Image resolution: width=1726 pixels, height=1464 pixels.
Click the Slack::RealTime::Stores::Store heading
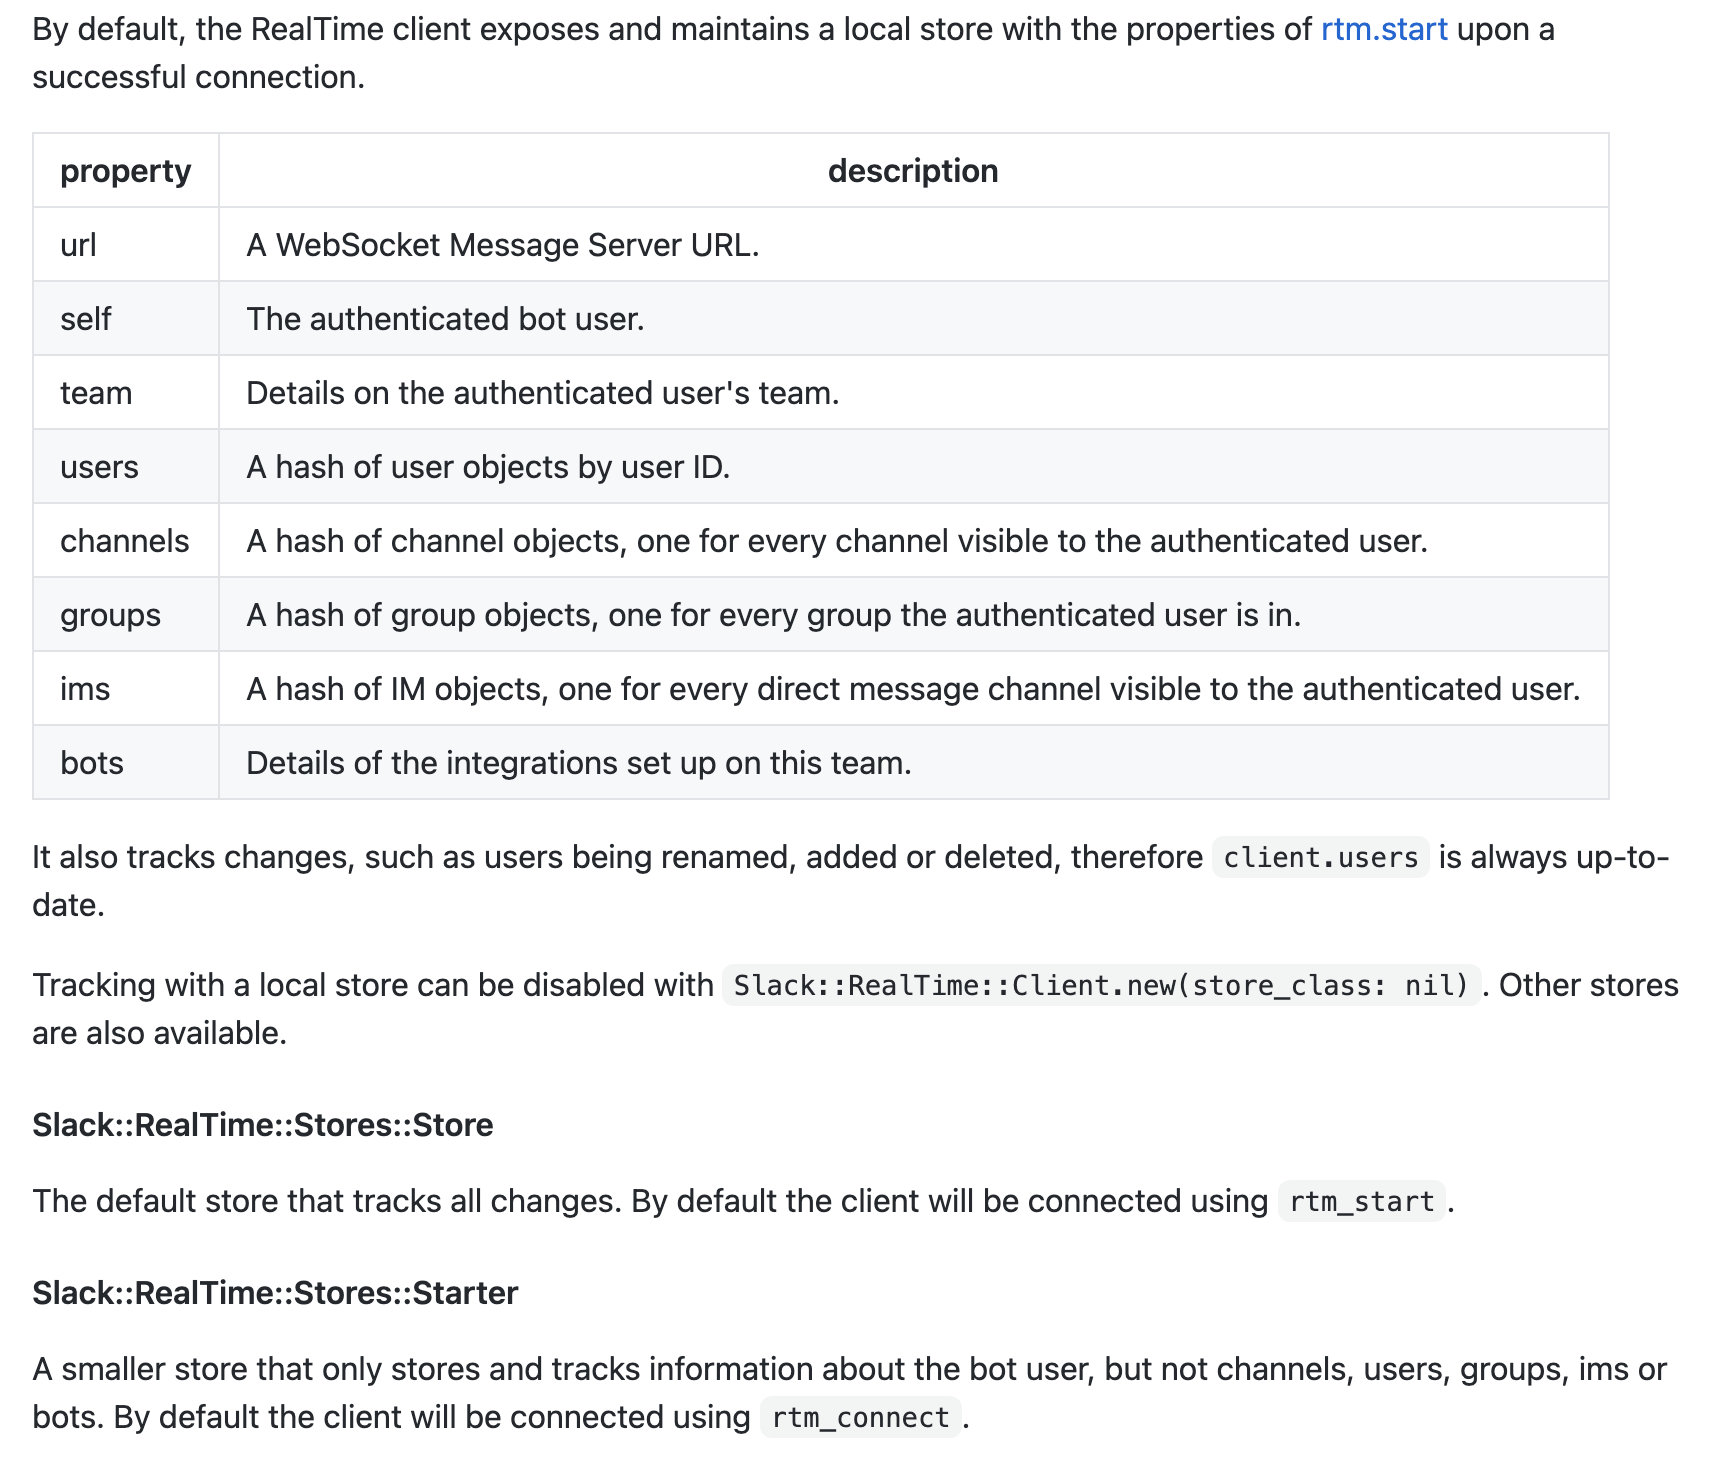(263, 1125)
